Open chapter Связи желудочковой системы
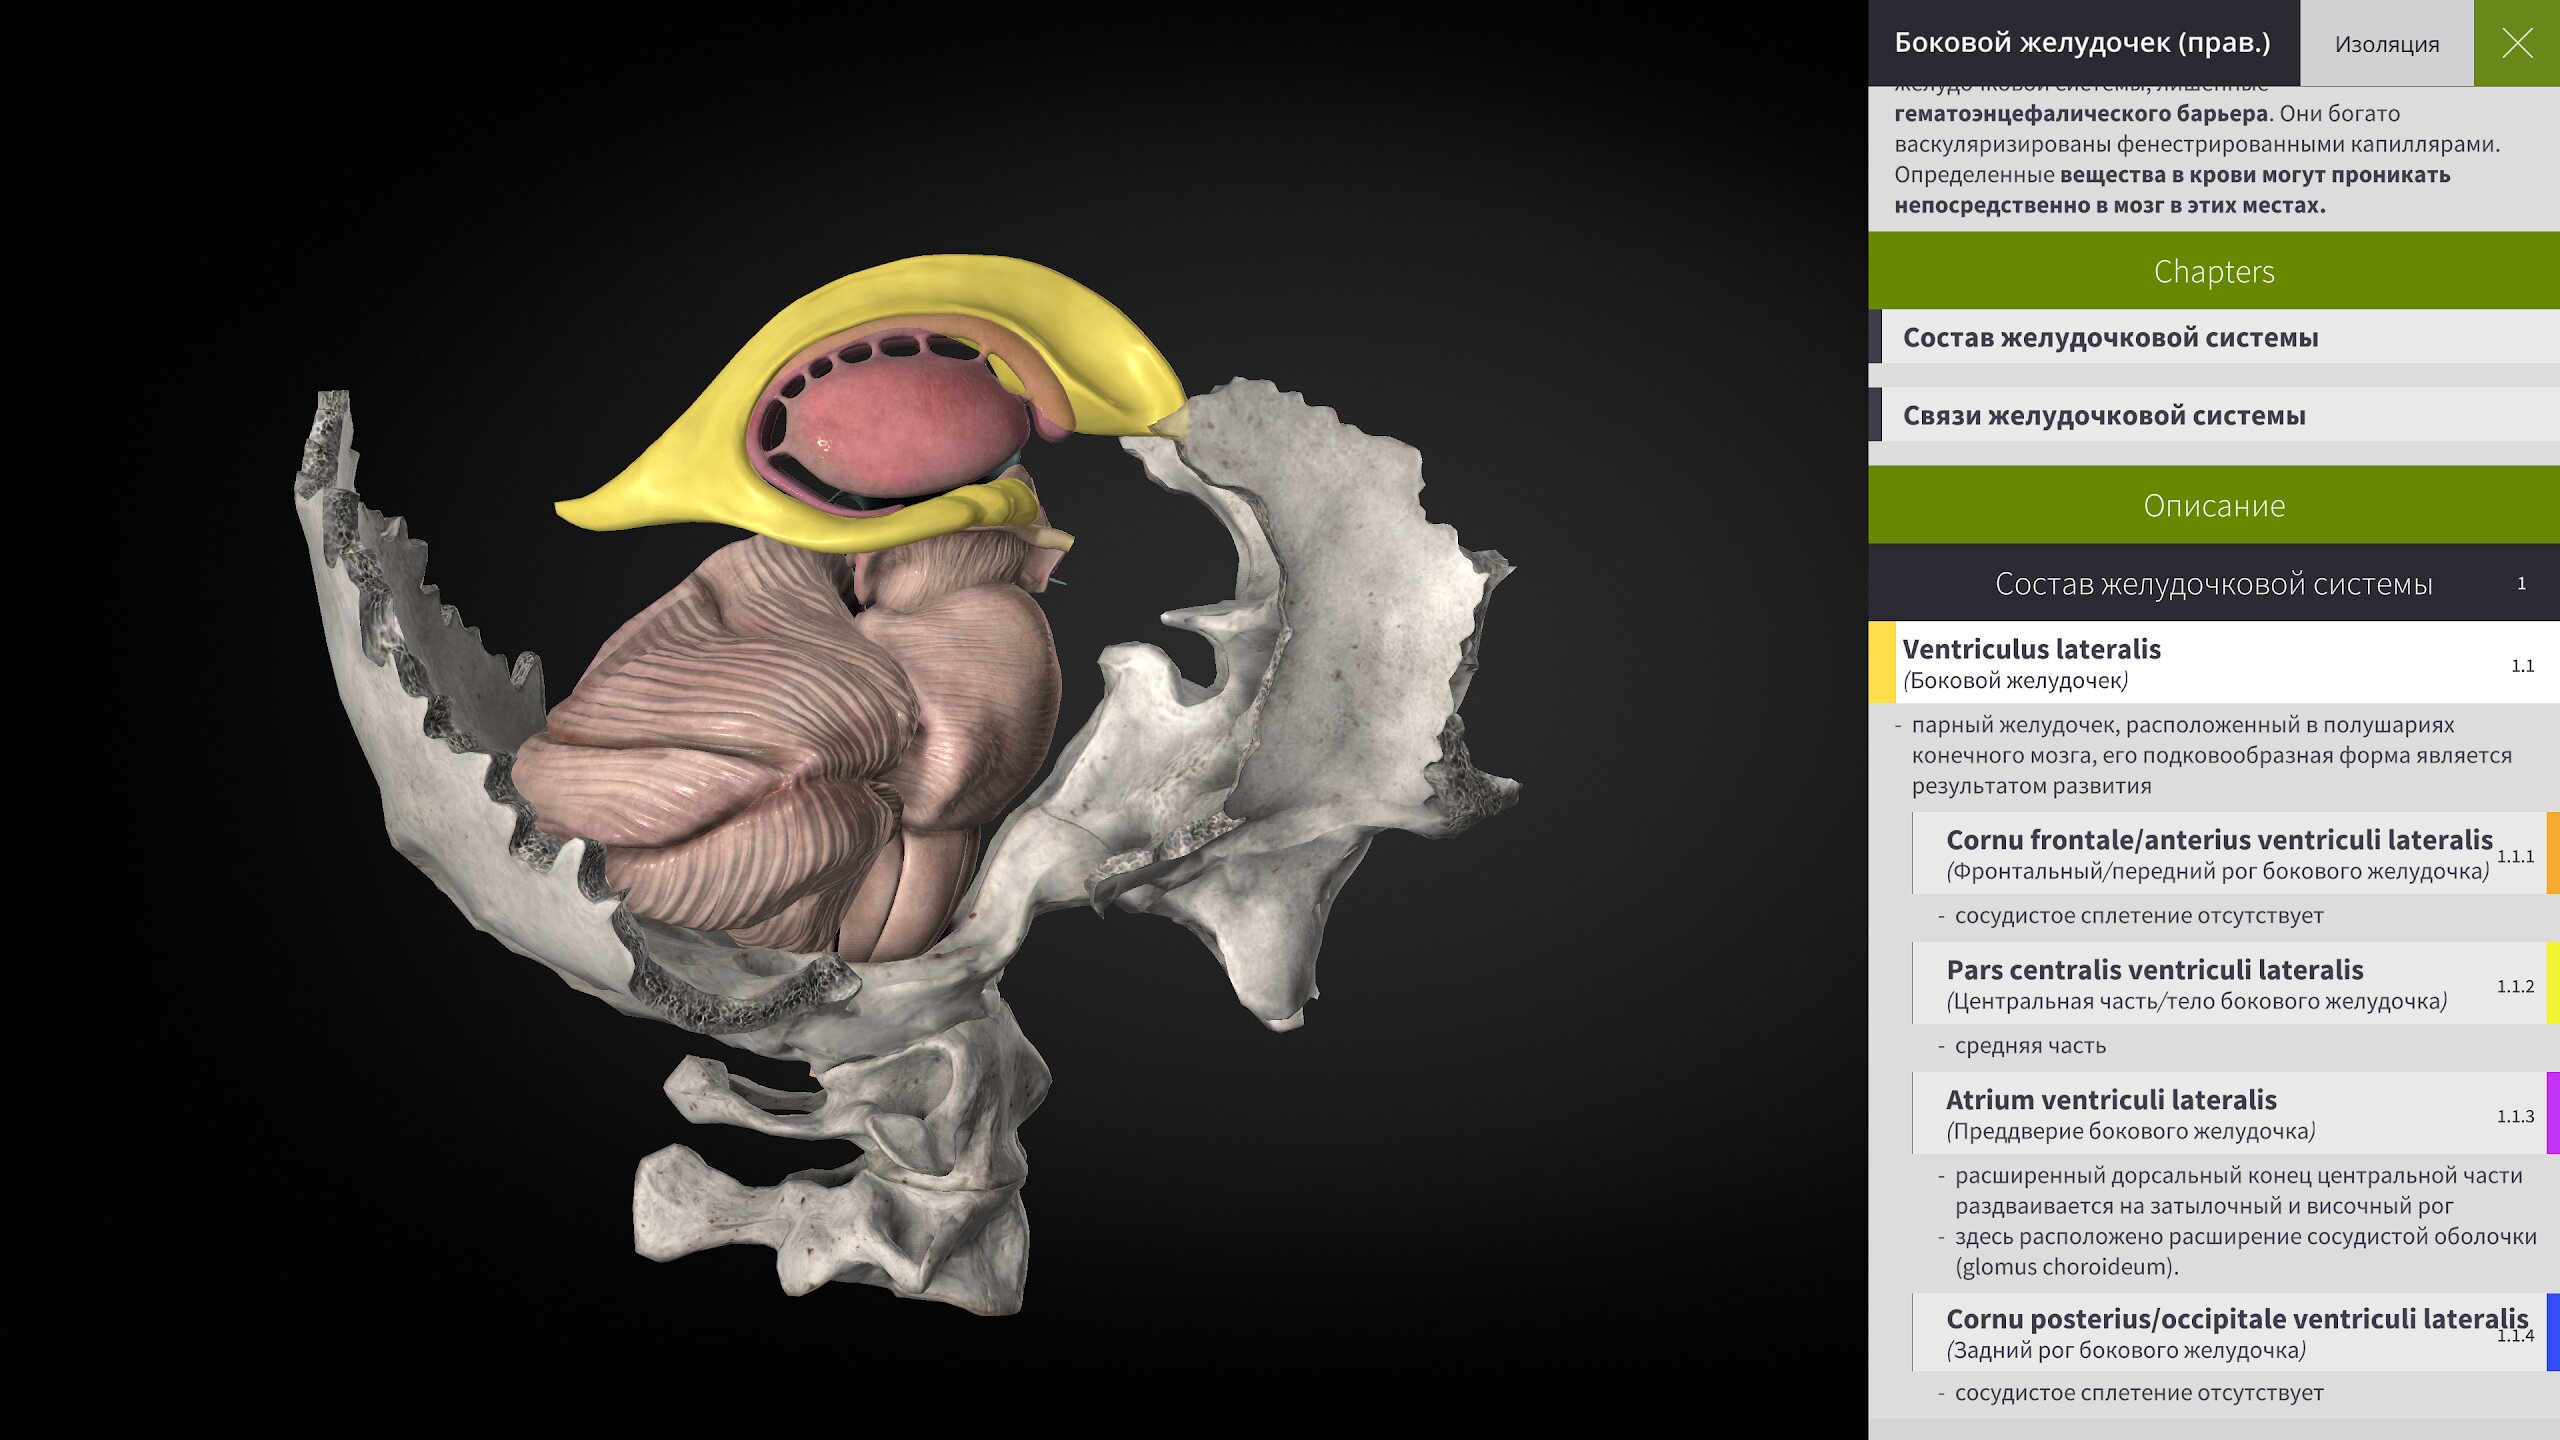Screen dimensions: 2560x1440 click(x=2104, y=415)
